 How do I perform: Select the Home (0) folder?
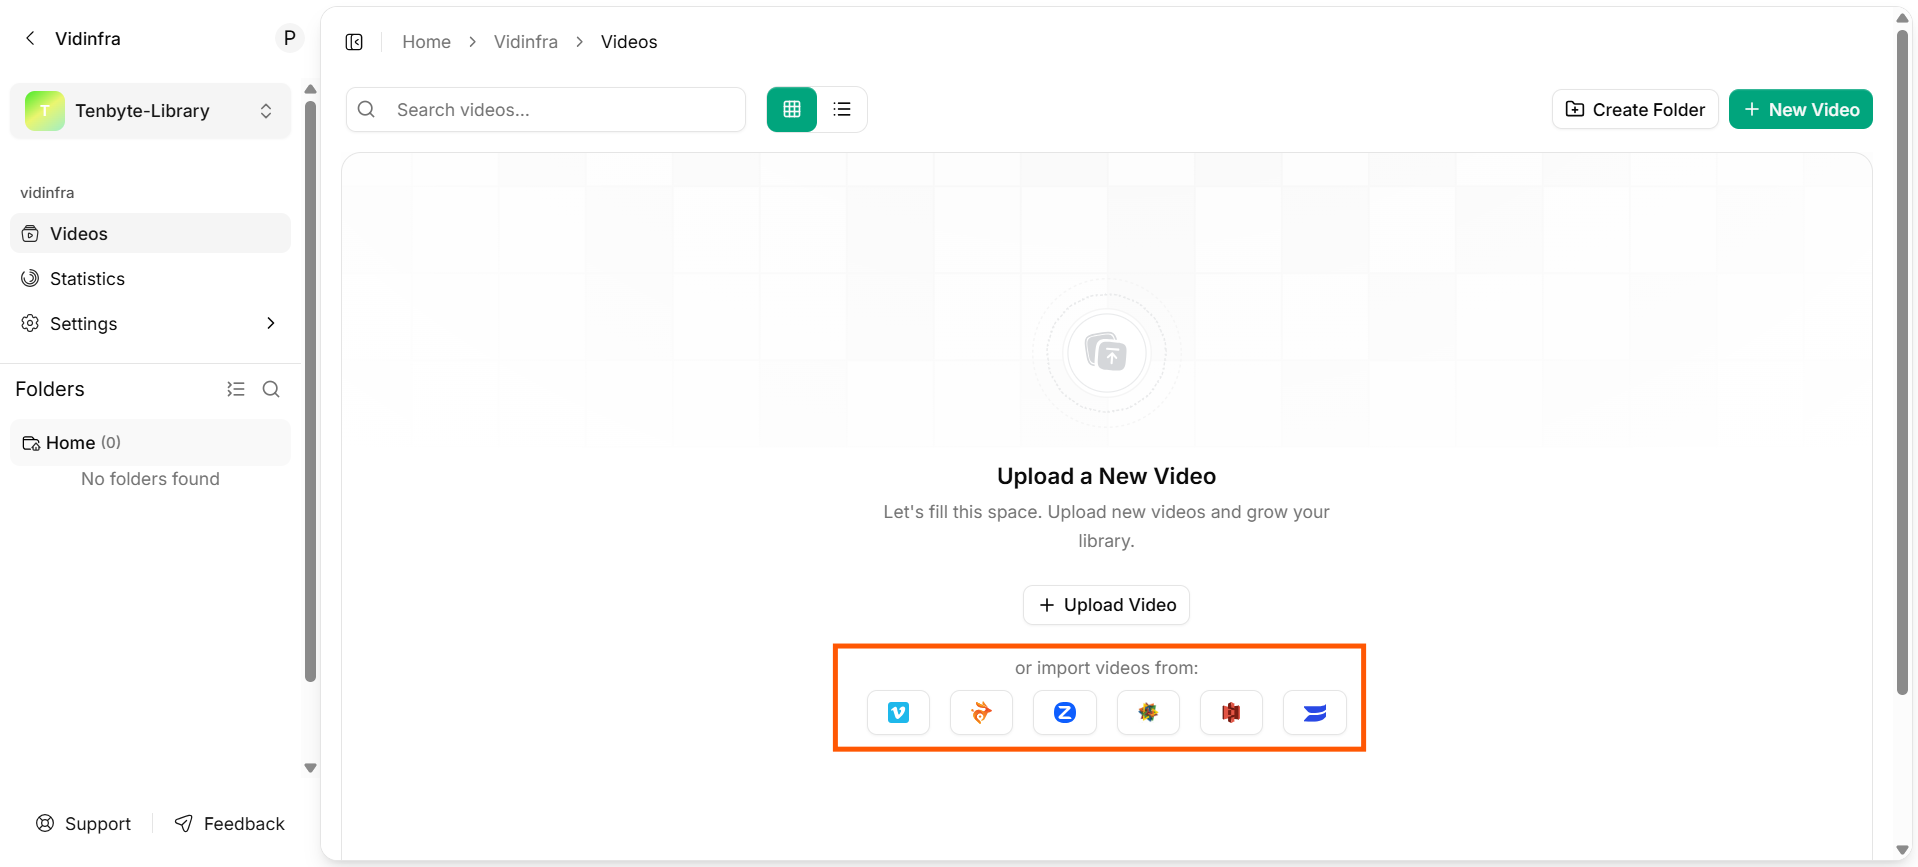pos(150,442)
